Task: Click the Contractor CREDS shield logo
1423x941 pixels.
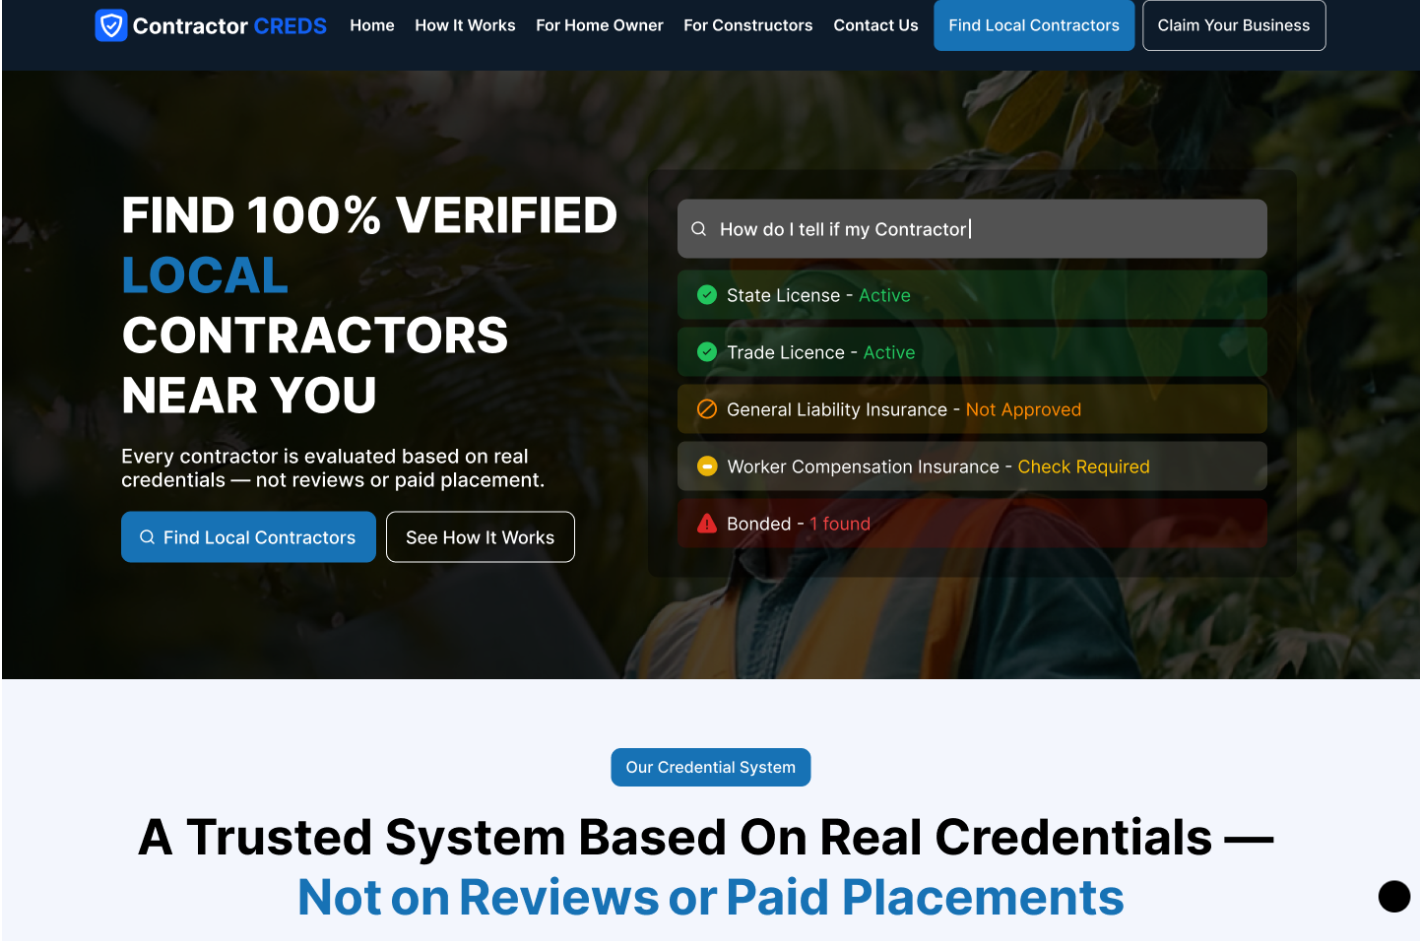Action: [x=110, y=25]
